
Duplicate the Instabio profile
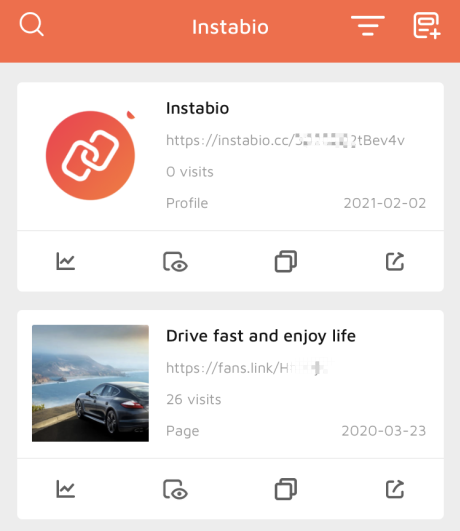click(286, 261)
